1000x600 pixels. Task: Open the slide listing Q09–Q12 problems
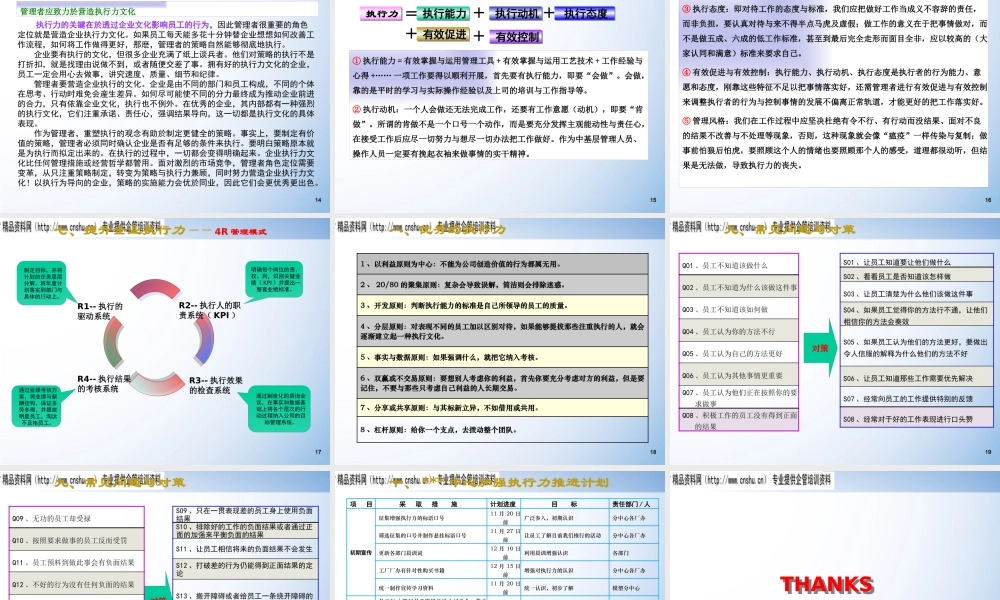[x=165, y=536]
